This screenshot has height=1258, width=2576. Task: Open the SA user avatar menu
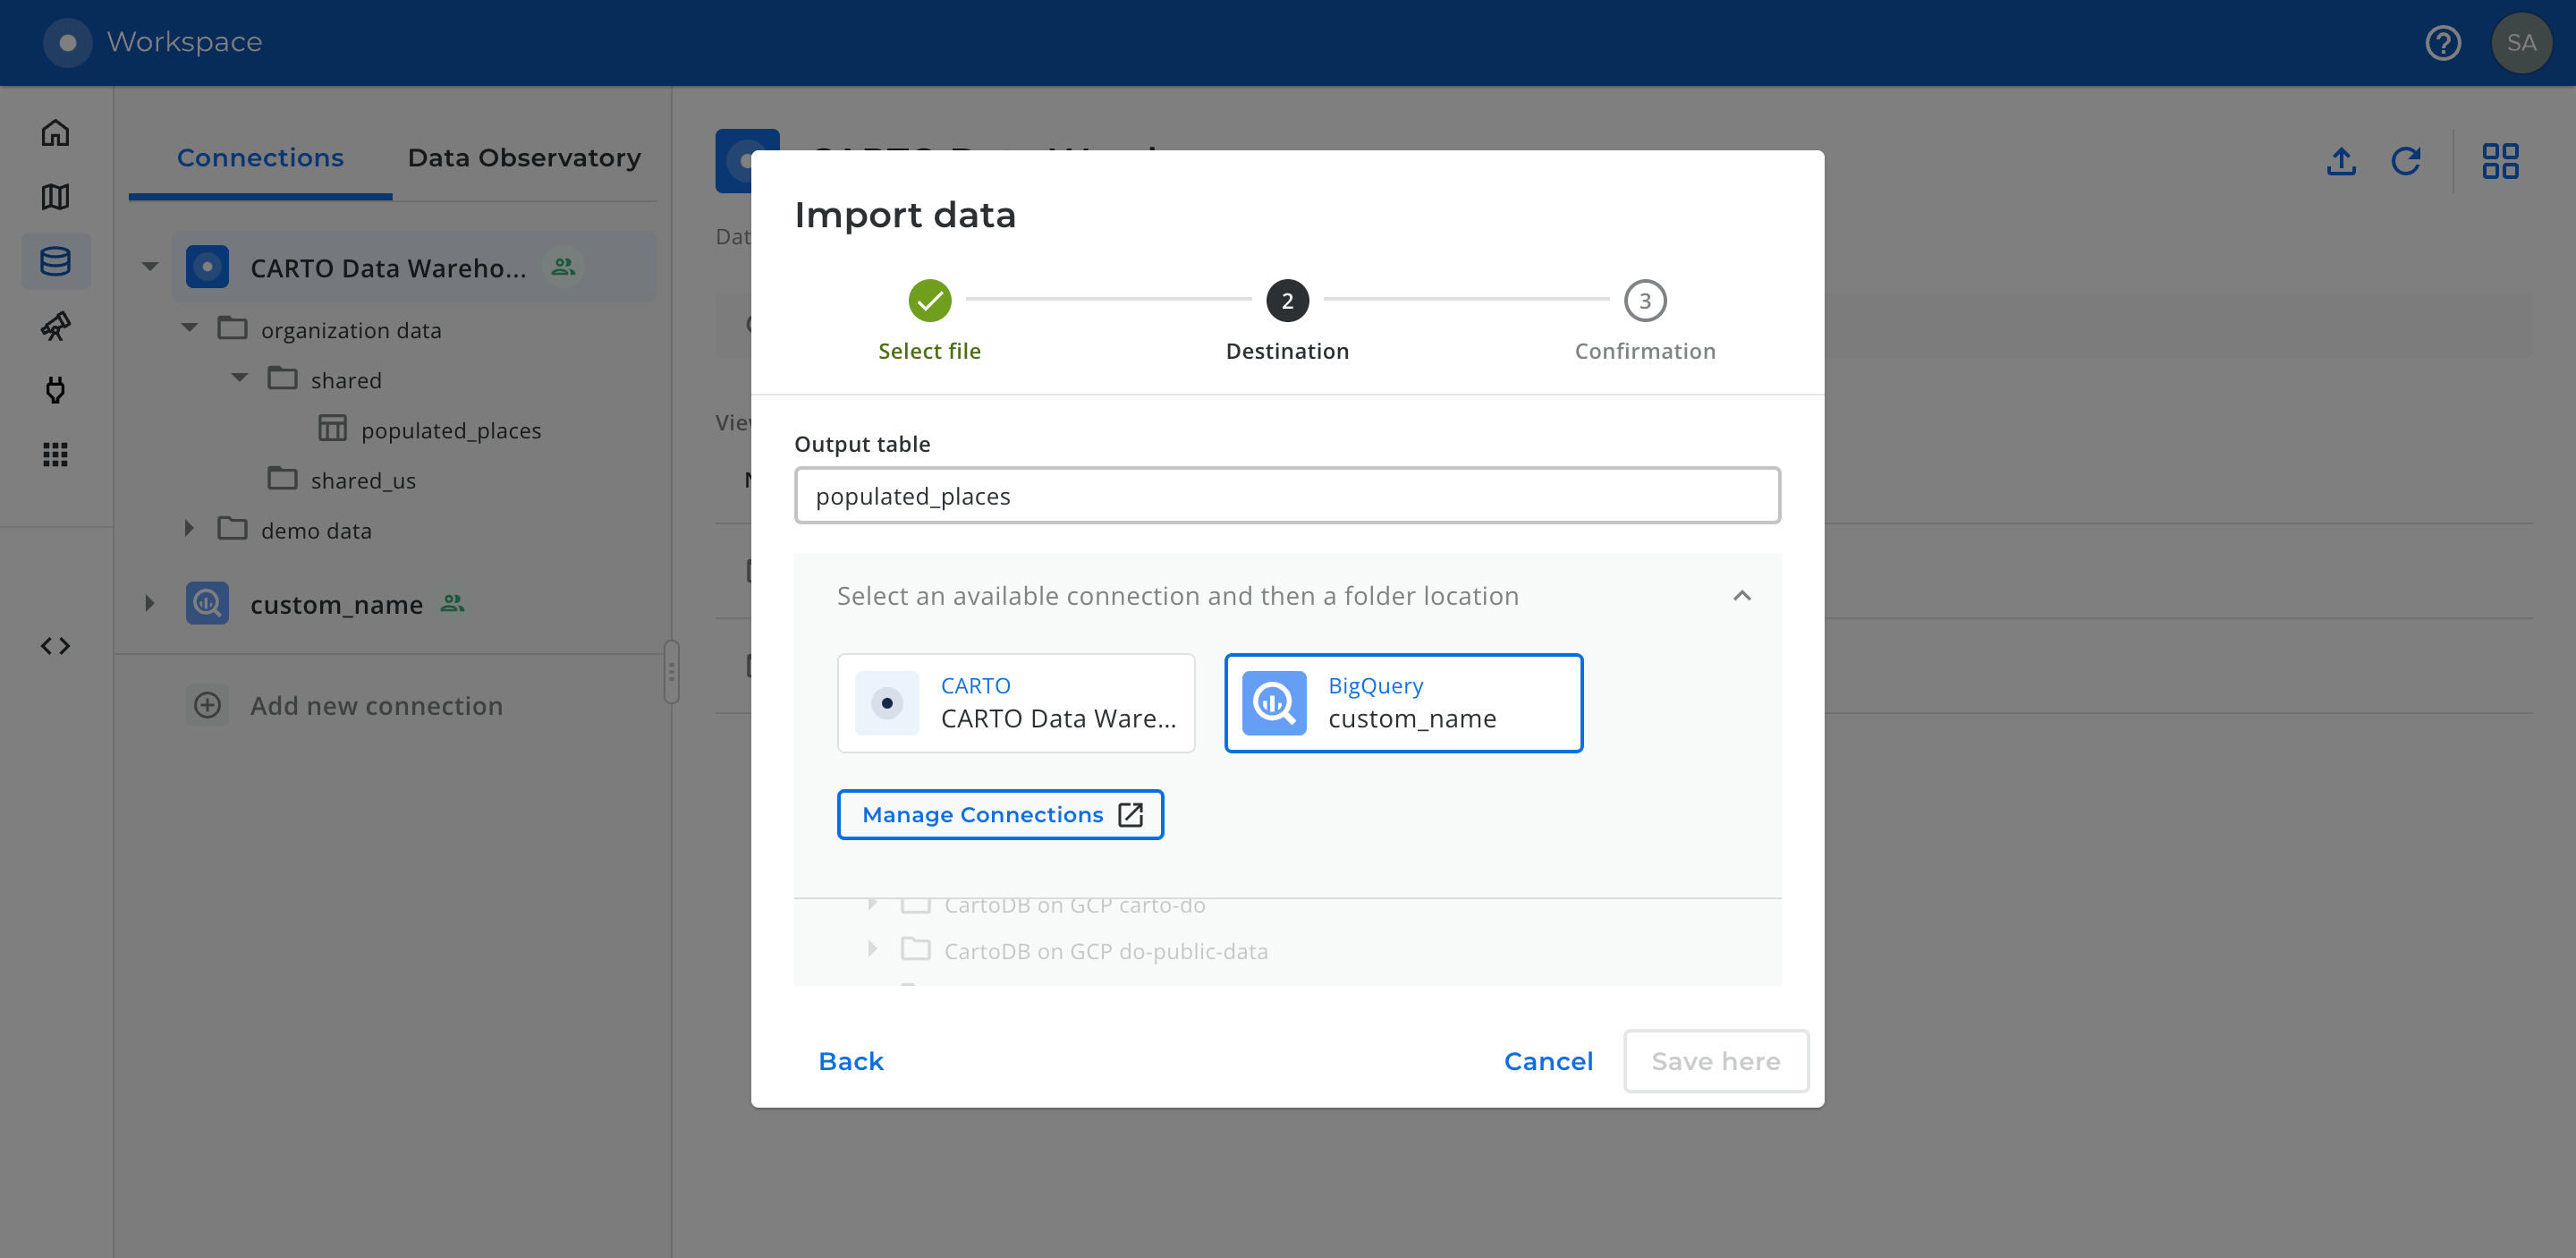tap(2521, 43)
